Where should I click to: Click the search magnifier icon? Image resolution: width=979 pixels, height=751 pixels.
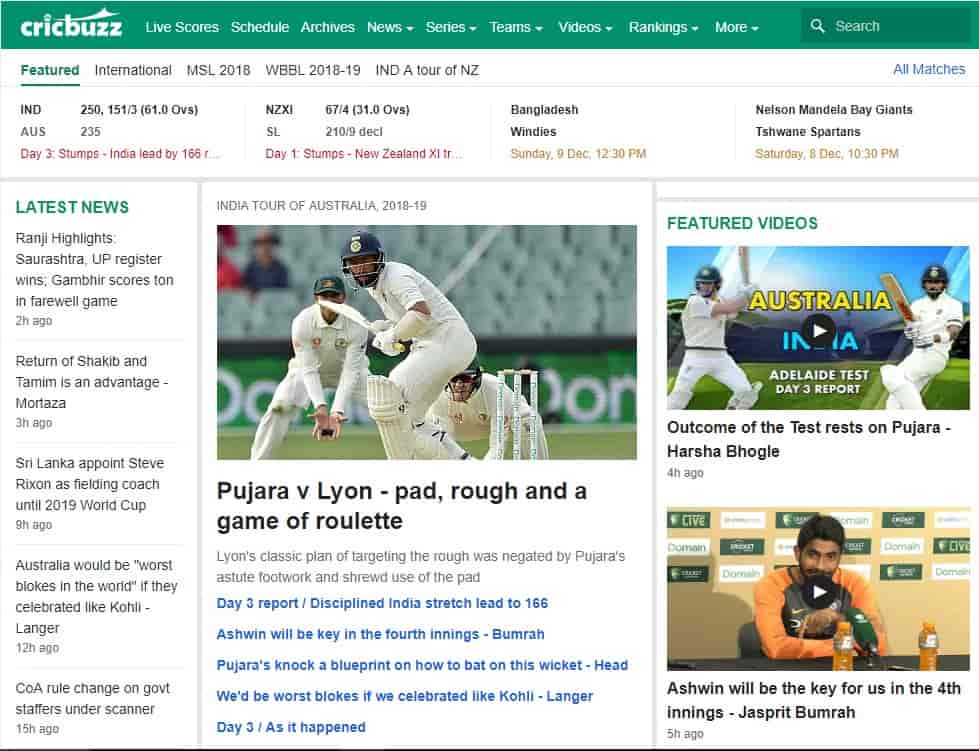(817, 26)
